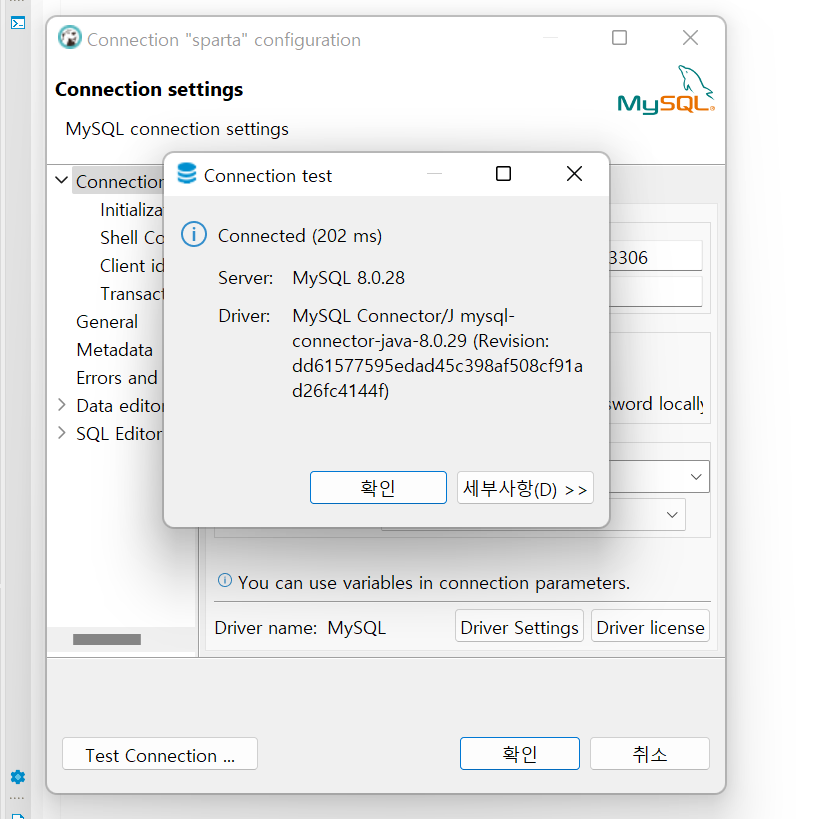
Task: Click the Driver name: MySQL label
Action: click(300, 628)
